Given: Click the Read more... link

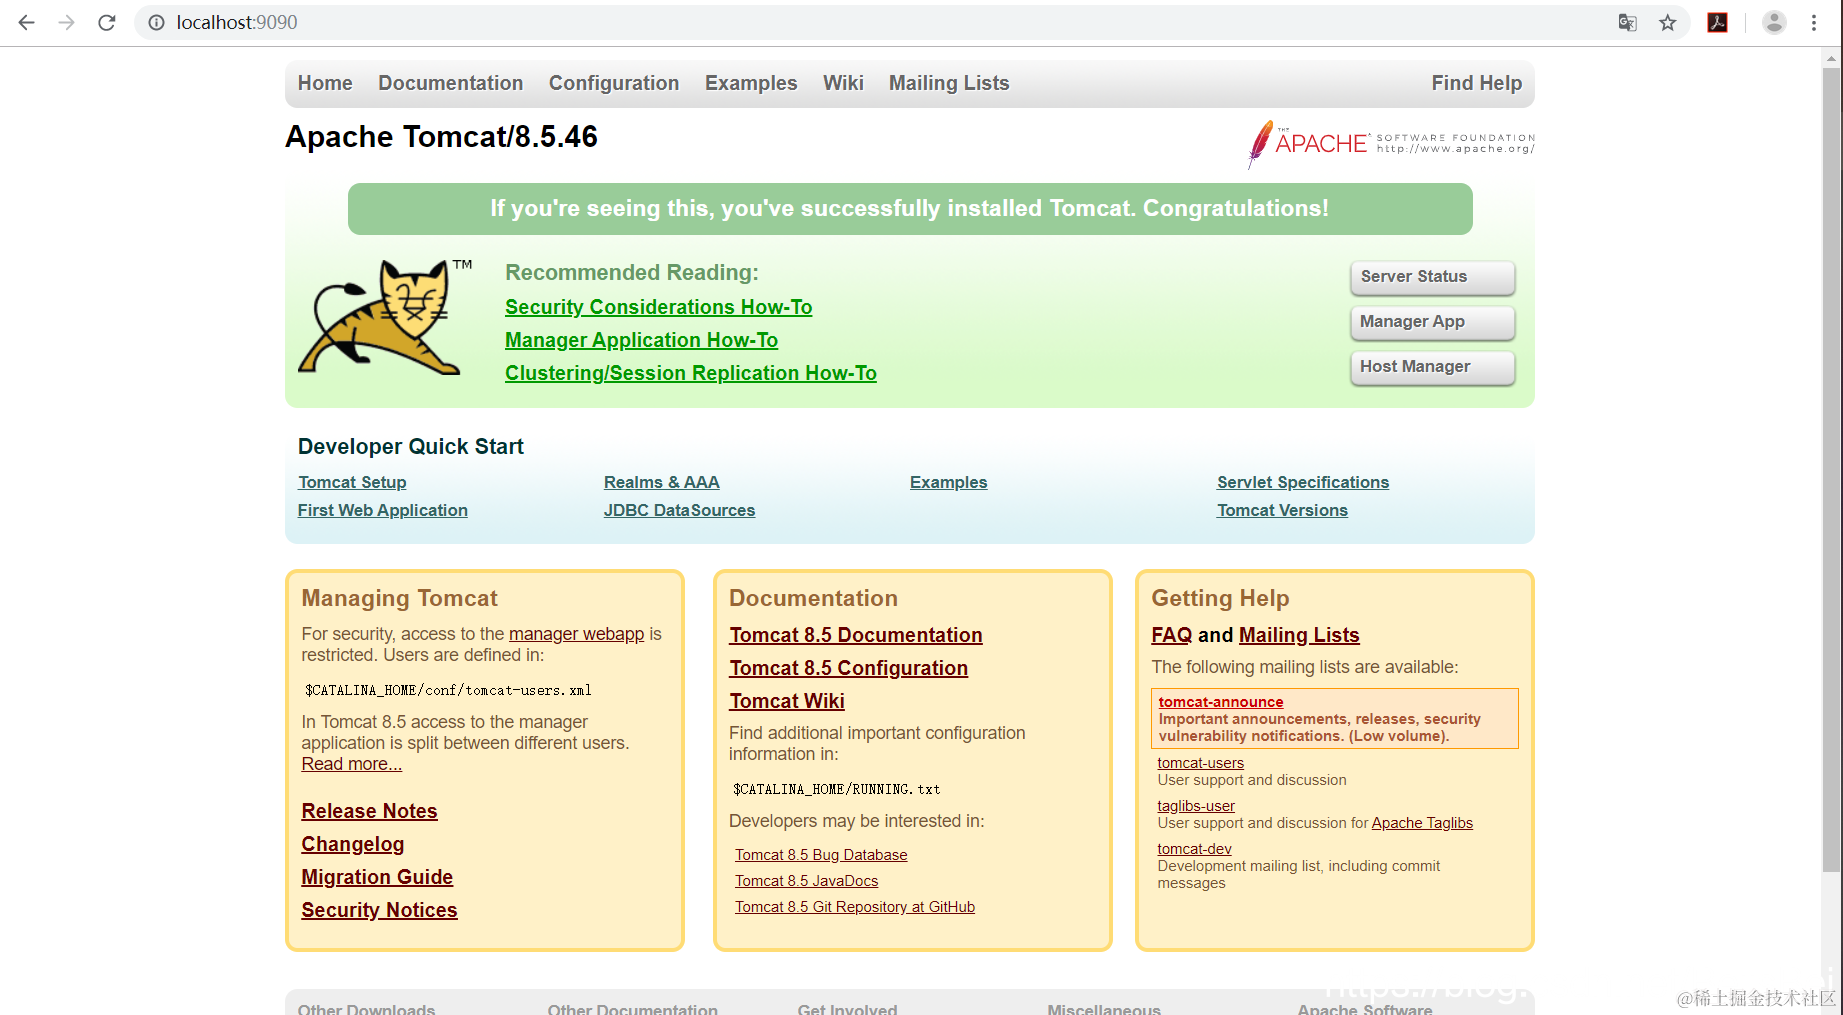Looking at the screenshot, I should click(x=352, y=764).
